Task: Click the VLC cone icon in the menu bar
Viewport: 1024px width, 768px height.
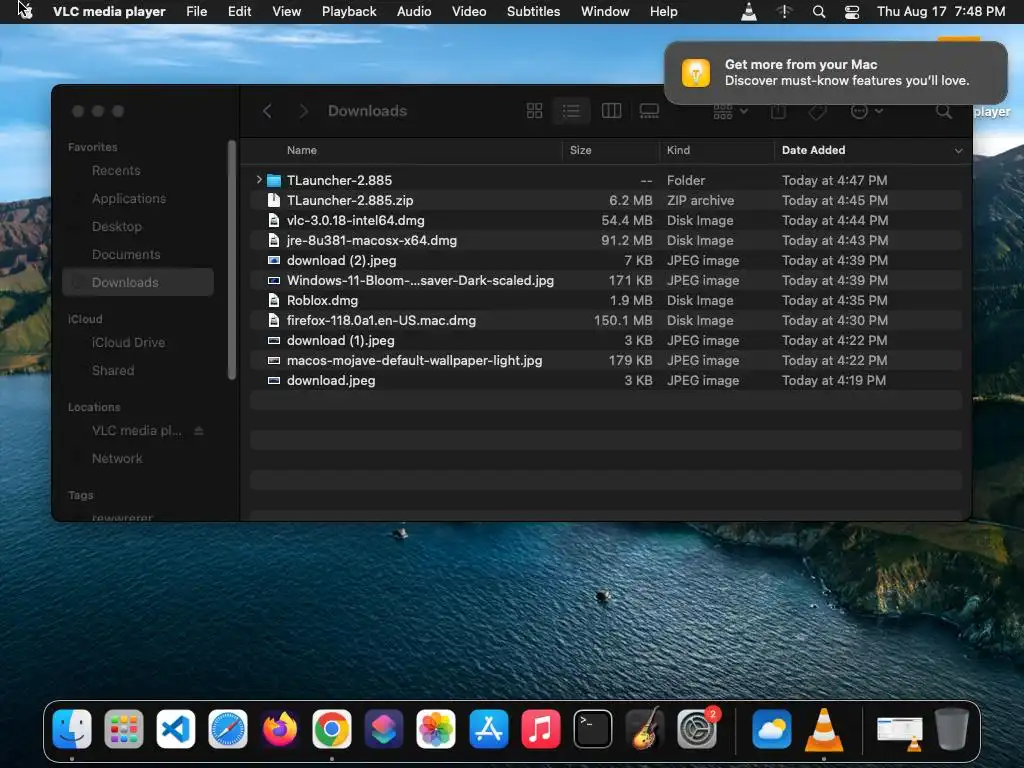Action: pos(748,12)
